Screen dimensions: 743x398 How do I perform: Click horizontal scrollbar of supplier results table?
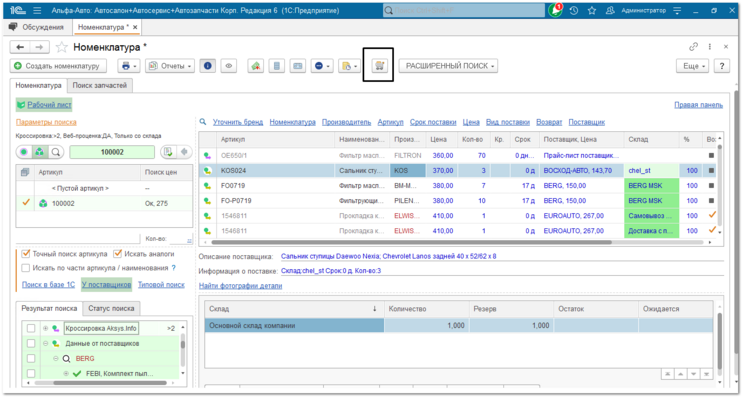point(411,242)
